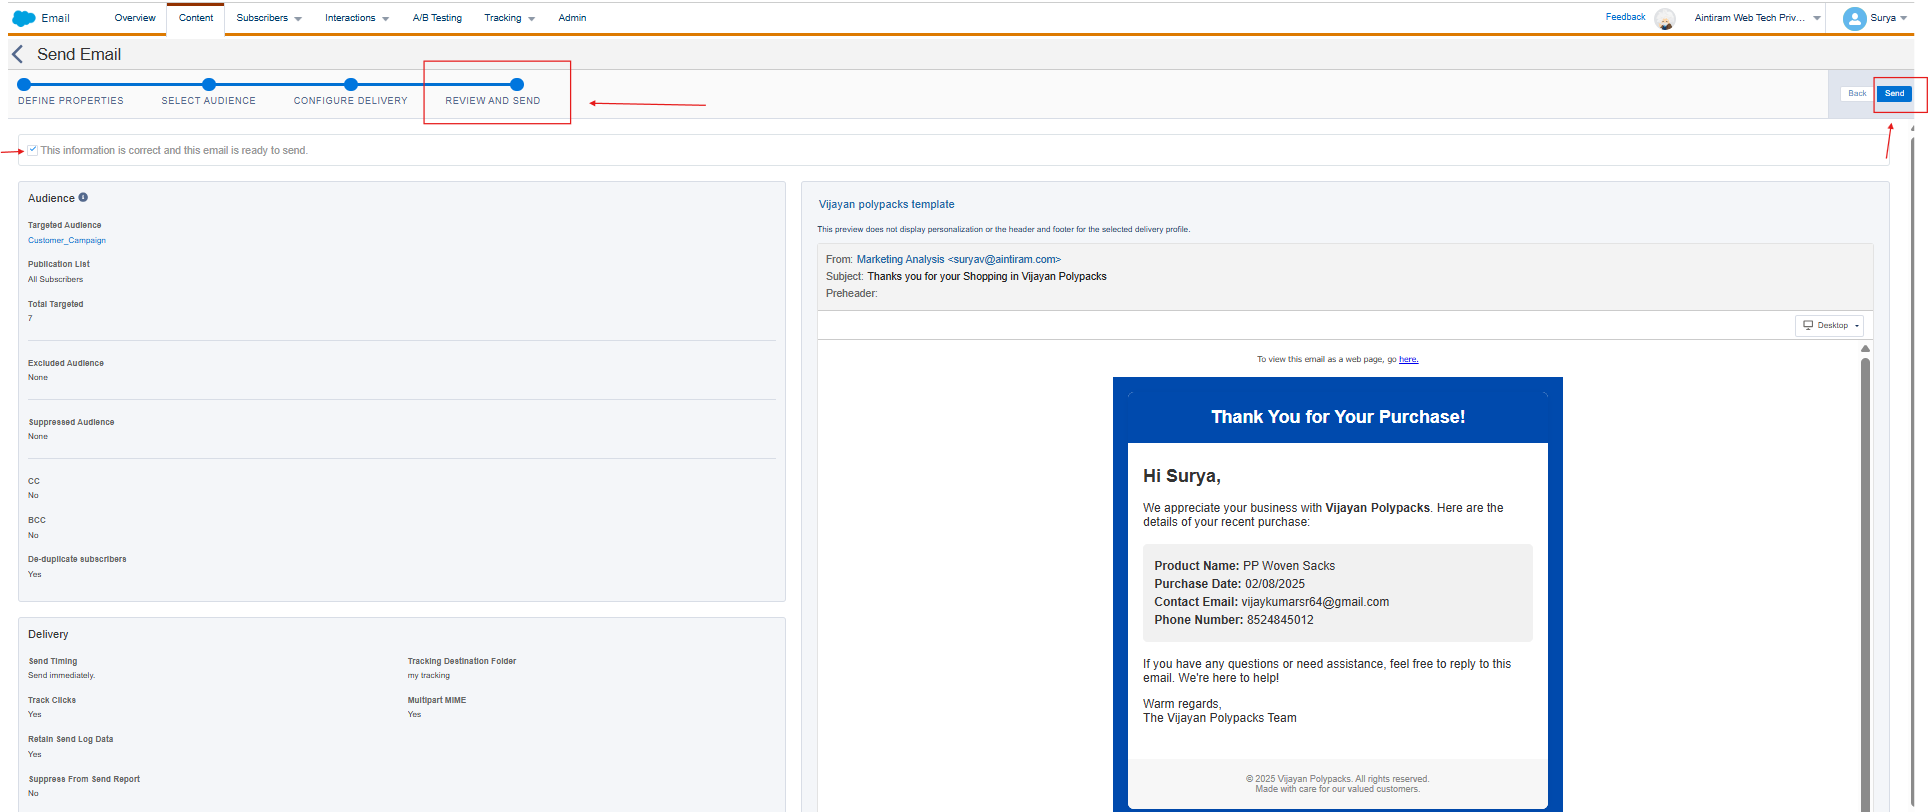This screenshot has width=1929, height=812.
Task: Open the Audience info tooltip icon
Action: click(x=83, y=198)
